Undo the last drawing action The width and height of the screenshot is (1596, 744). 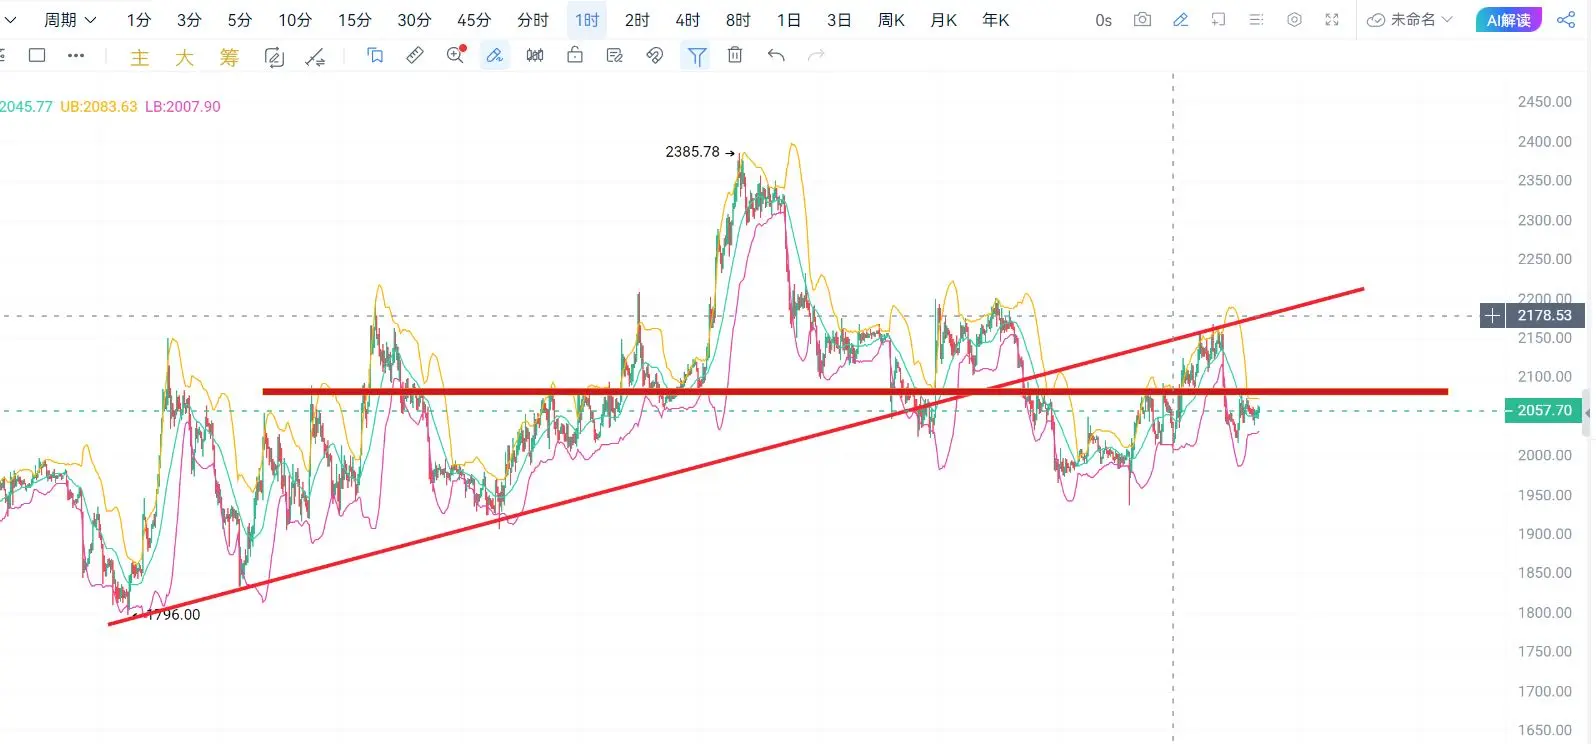776,56
